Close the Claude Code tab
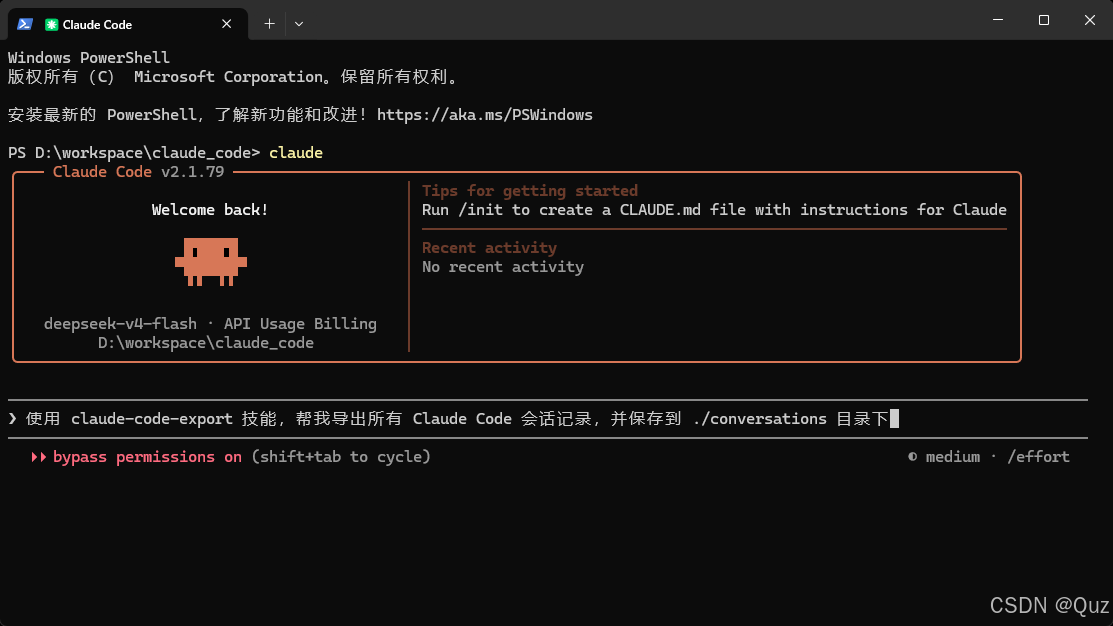This screenshot has height=626, width=1113. pos(226,24)
